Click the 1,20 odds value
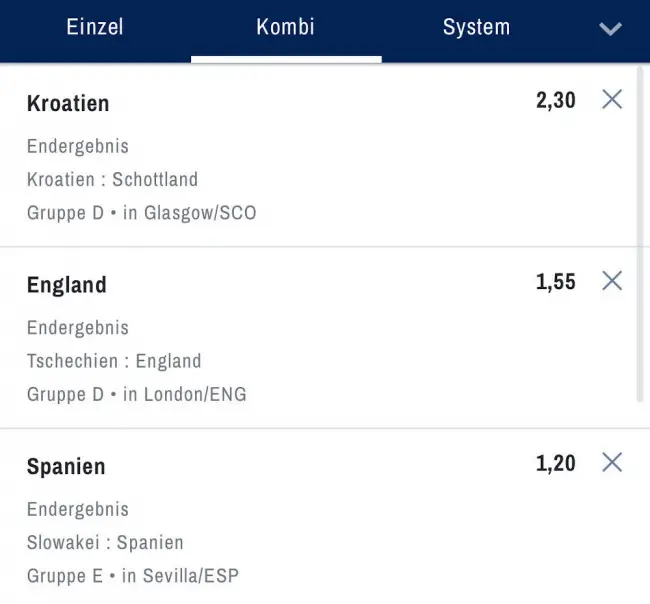Image resolution: width=650 pixels, height=604 pixels. pos(556,463)
